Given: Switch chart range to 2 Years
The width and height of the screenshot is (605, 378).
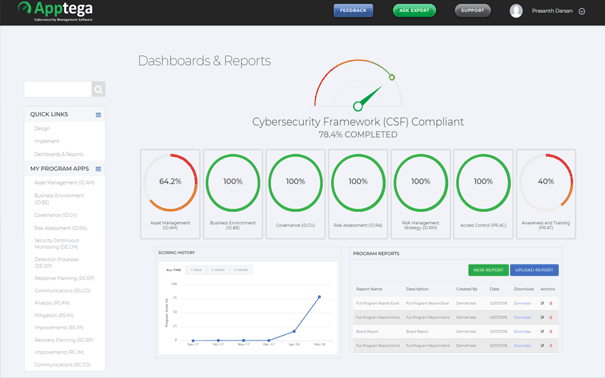Looking at the screenshot, I should [x=218, y=270].
